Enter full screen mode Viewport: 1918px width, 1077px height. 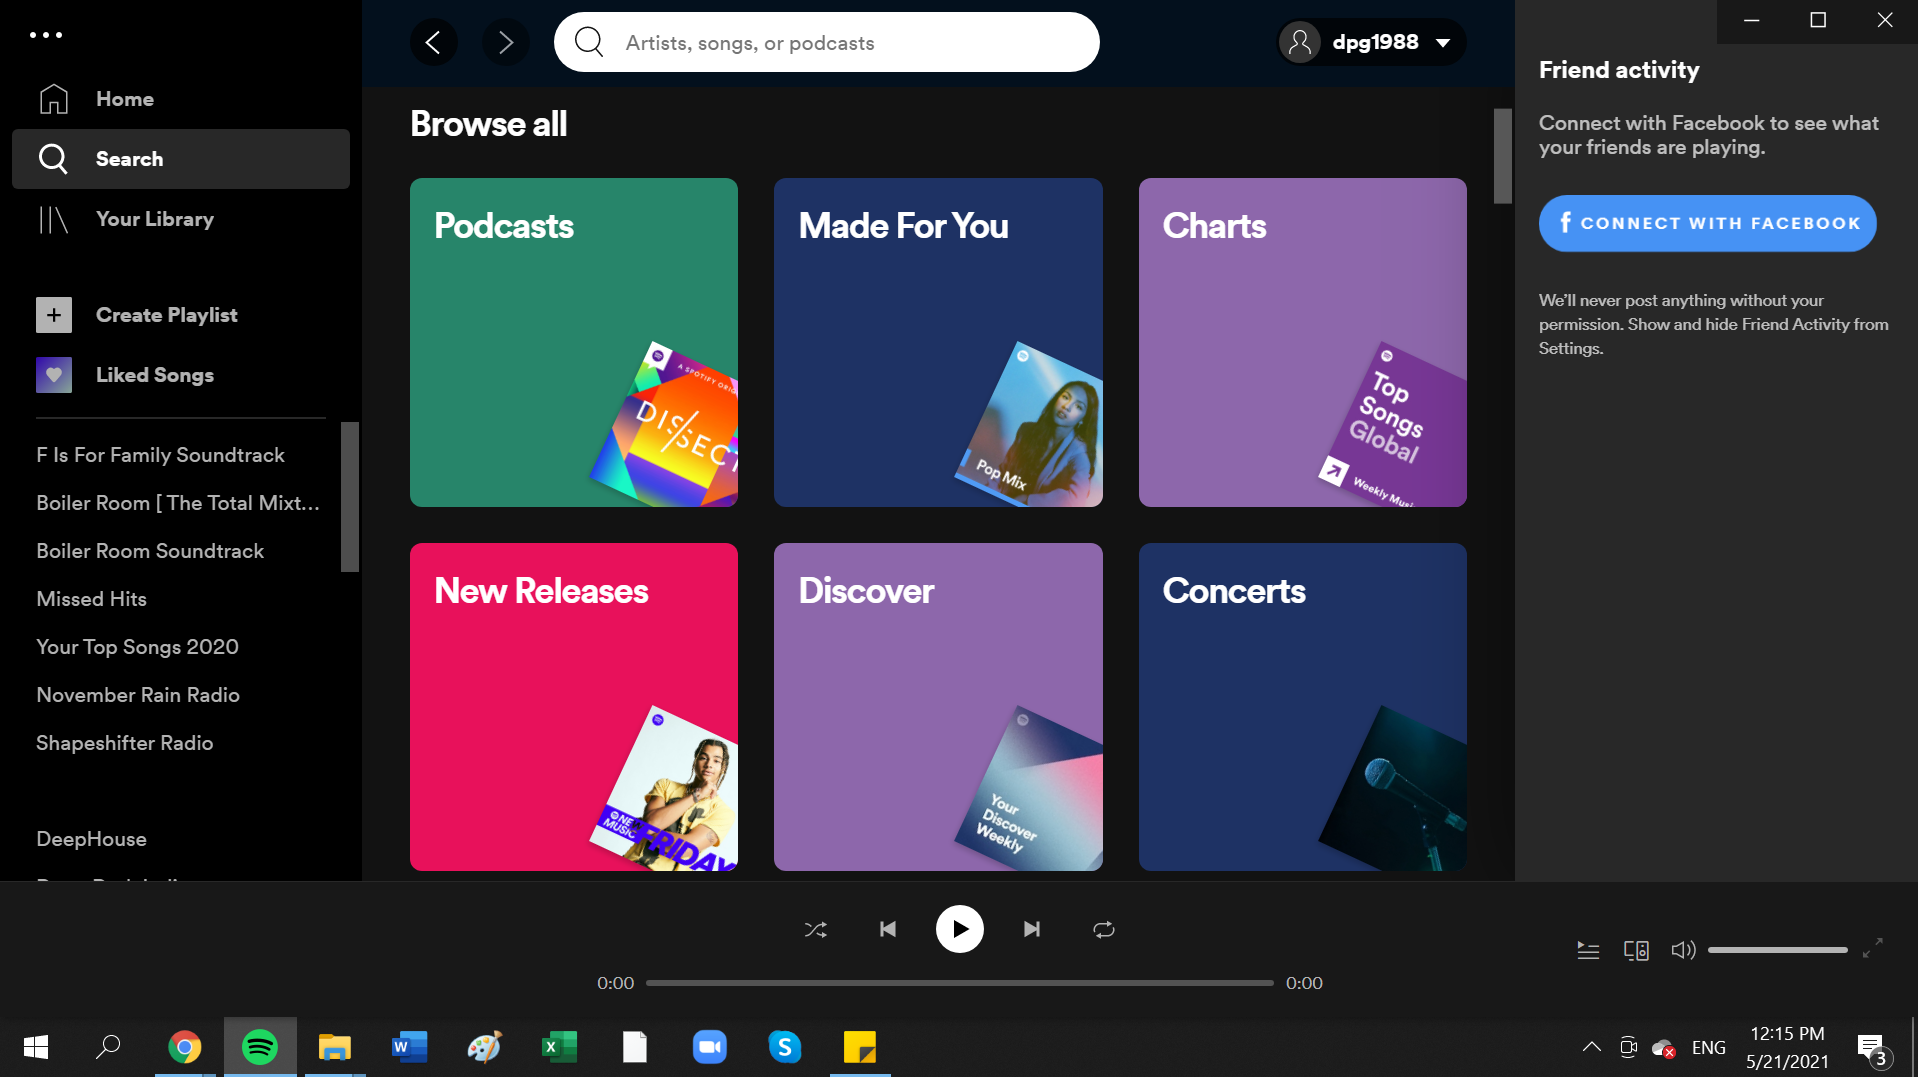click(1873, 948)
